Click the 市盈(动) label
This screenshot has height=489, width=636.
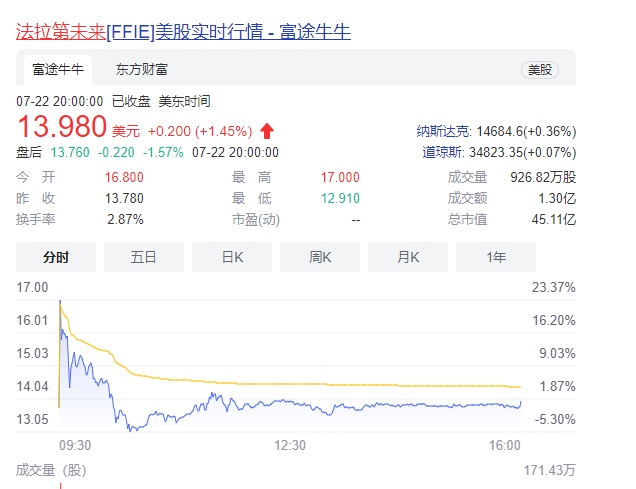(x=256, y=220)
